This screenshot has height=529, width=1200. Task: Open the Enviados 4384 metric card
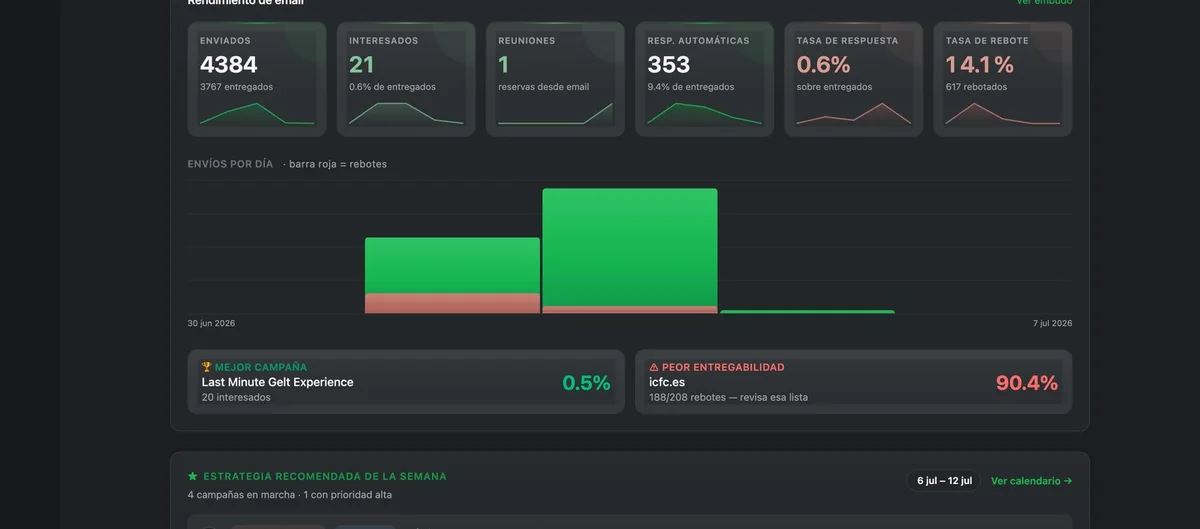[255, 79]
